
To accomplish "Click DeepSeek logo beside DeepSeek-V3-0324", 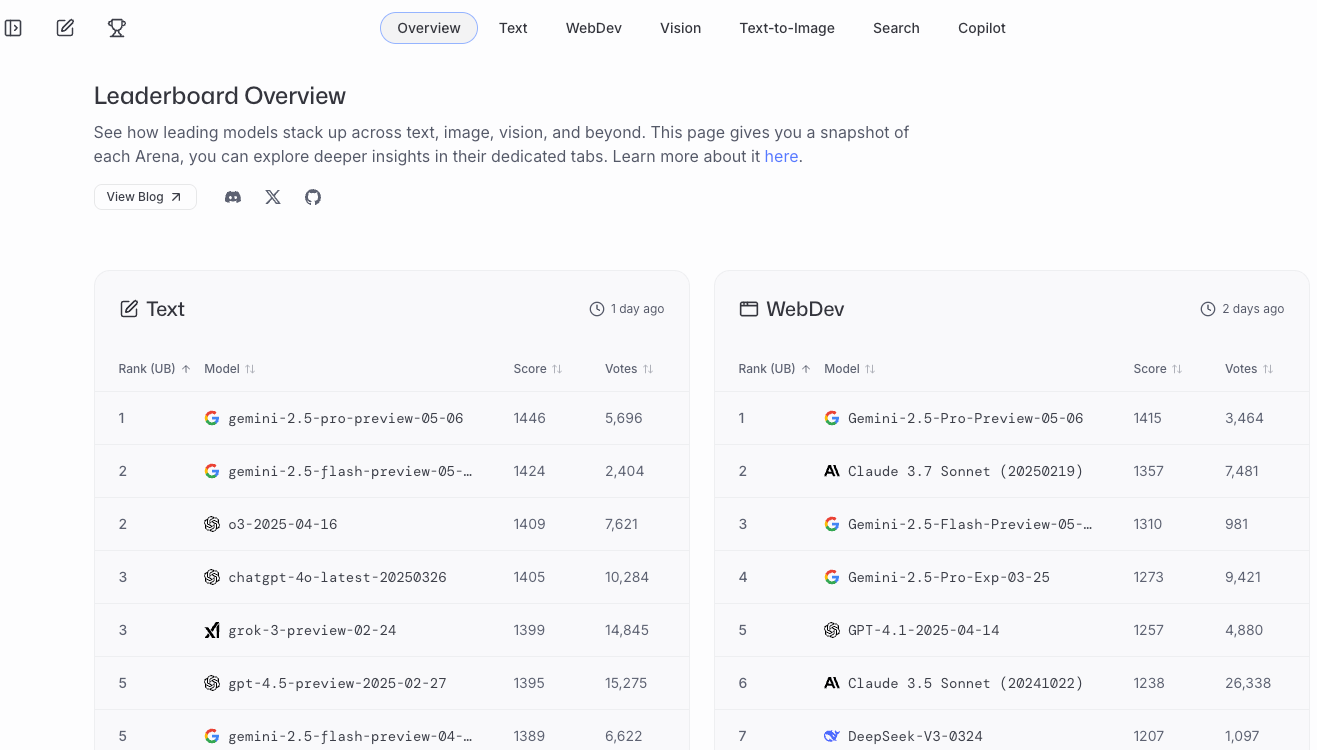I will 832,736.
